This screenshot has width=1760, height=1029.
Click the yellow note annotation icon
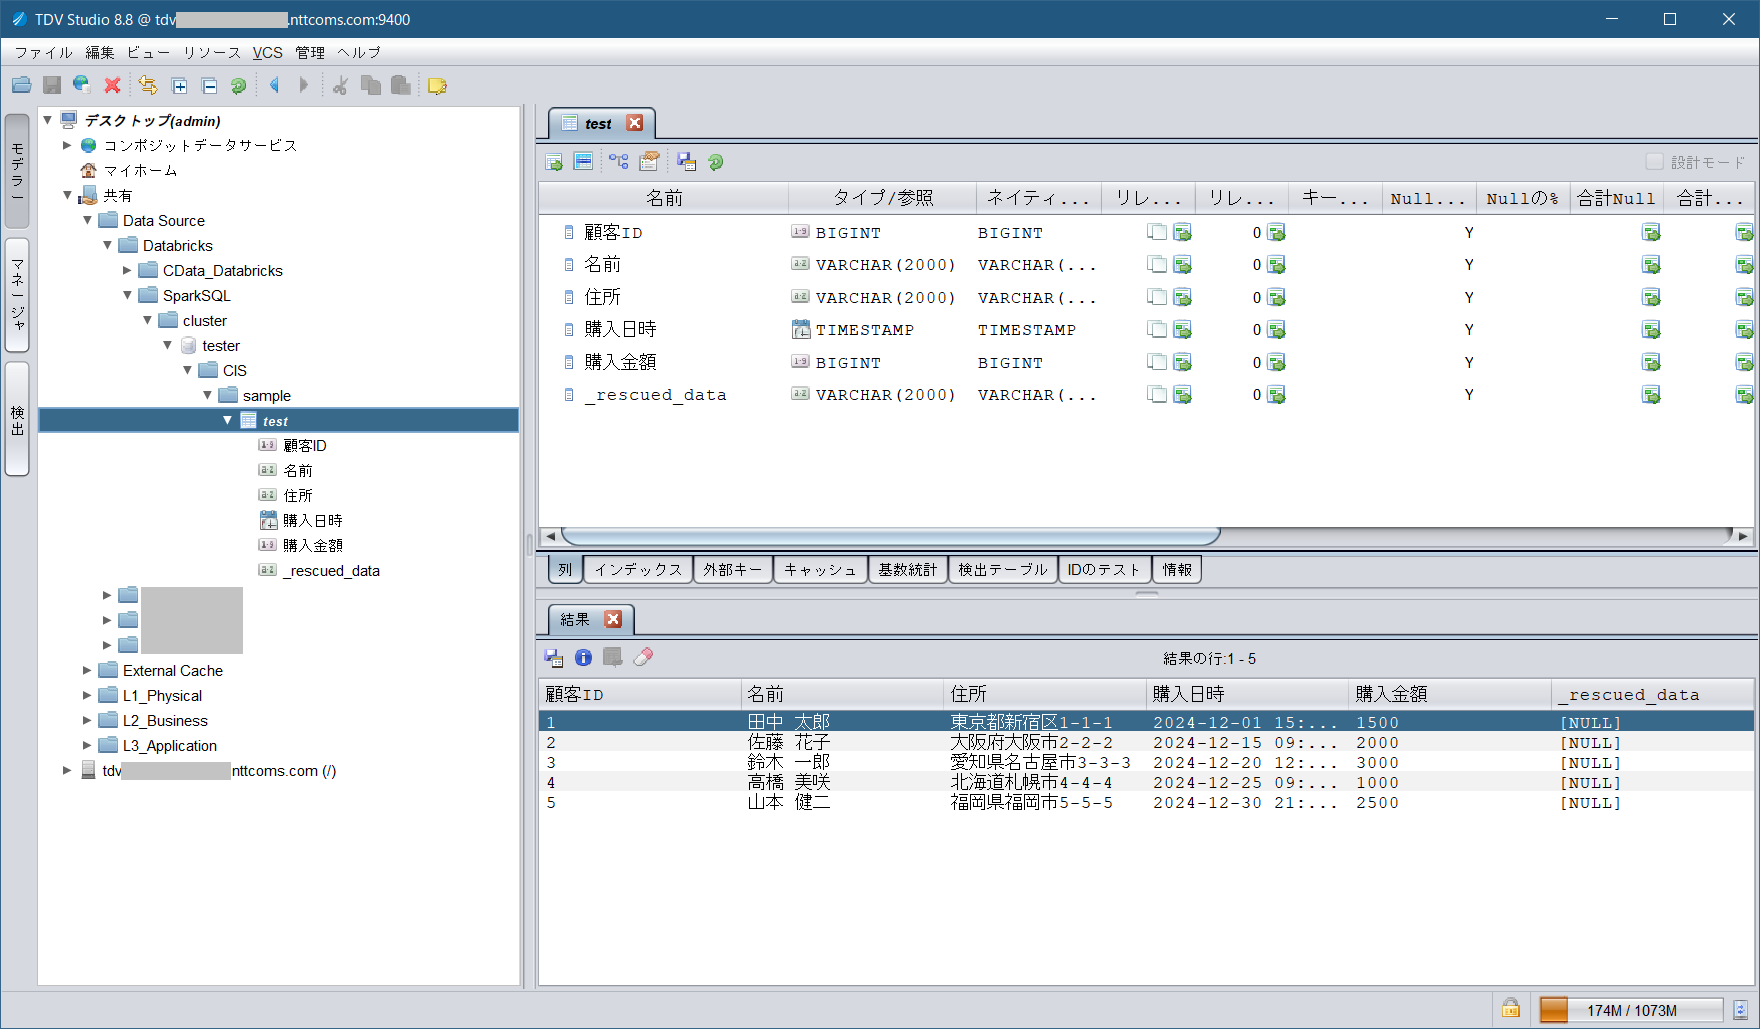[x=437, y=86]
